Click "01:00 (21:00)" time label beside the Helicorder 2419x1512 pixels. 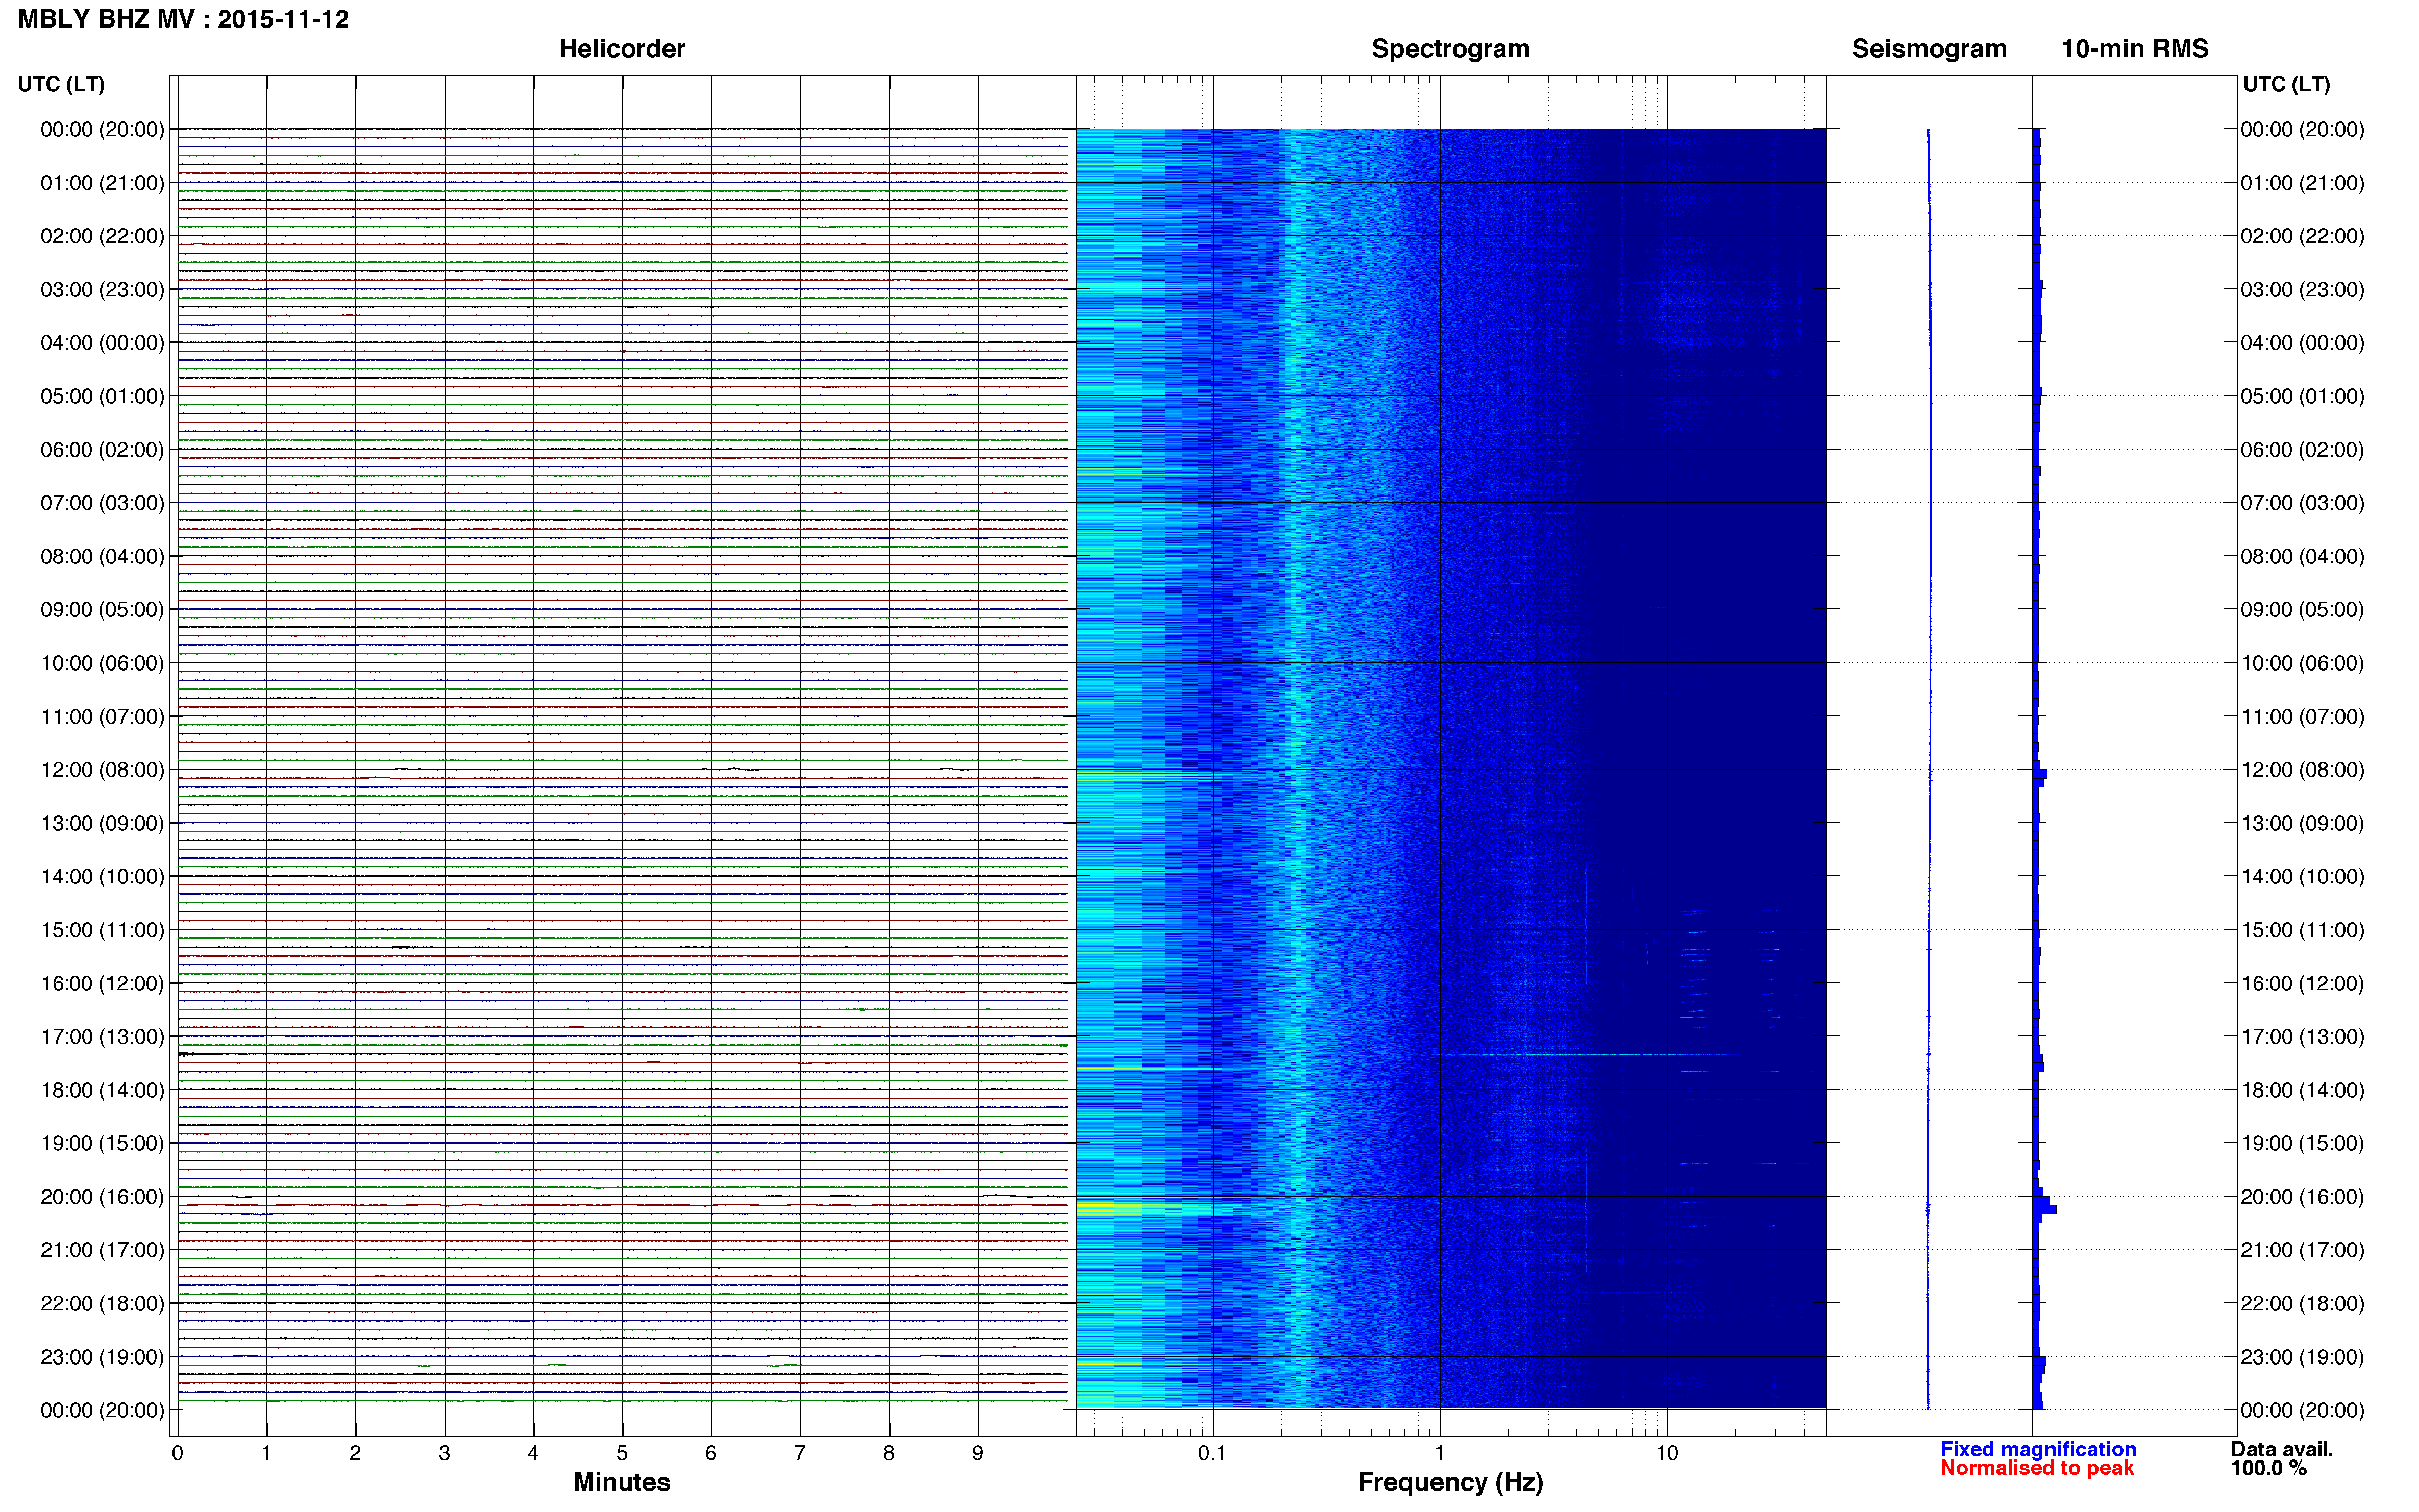click(102, 183)
